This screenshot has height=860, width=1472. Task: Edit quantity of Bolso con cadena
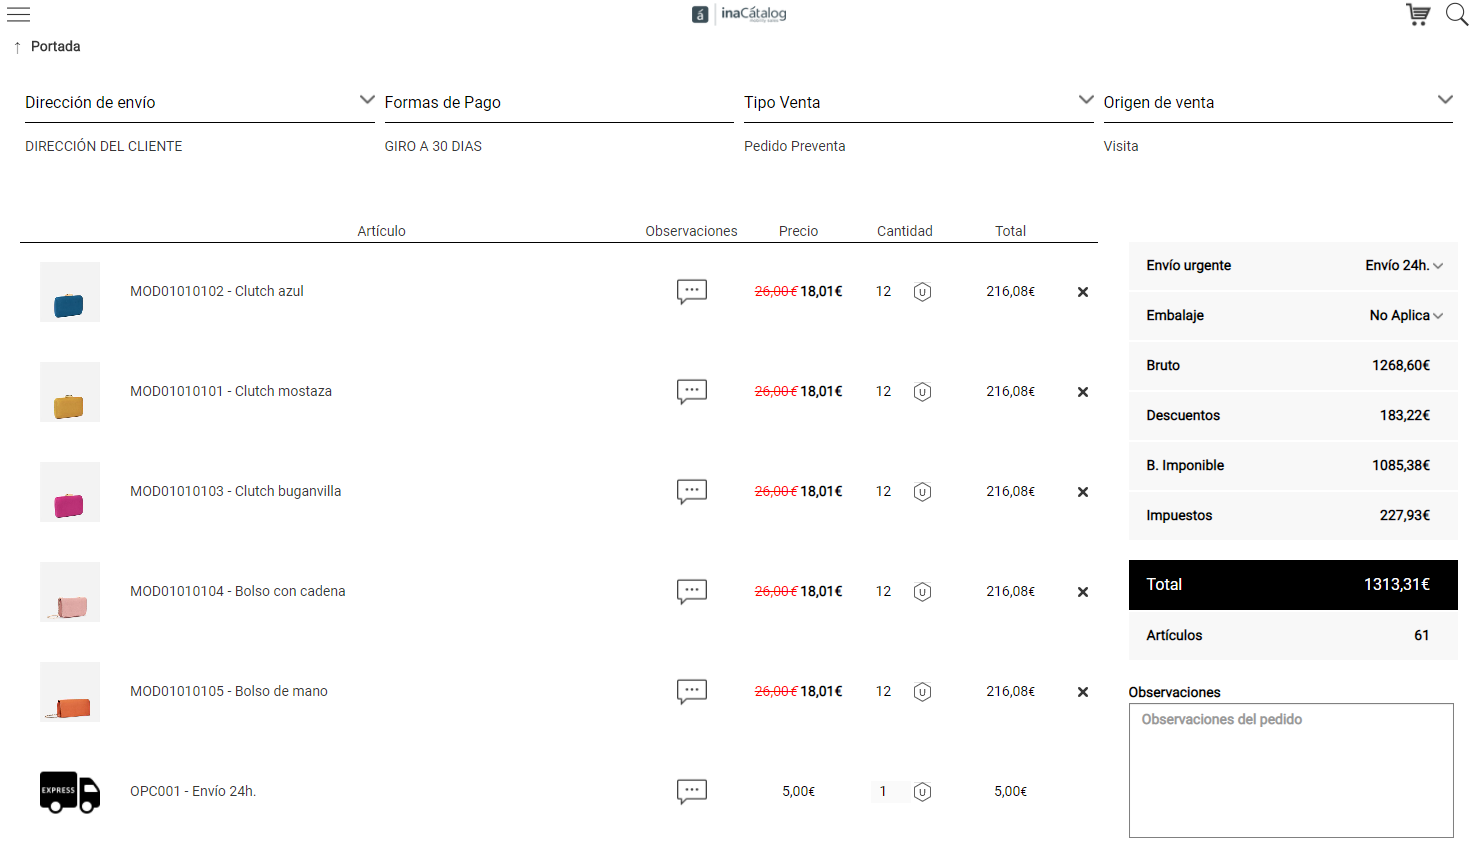click(884, 591)
